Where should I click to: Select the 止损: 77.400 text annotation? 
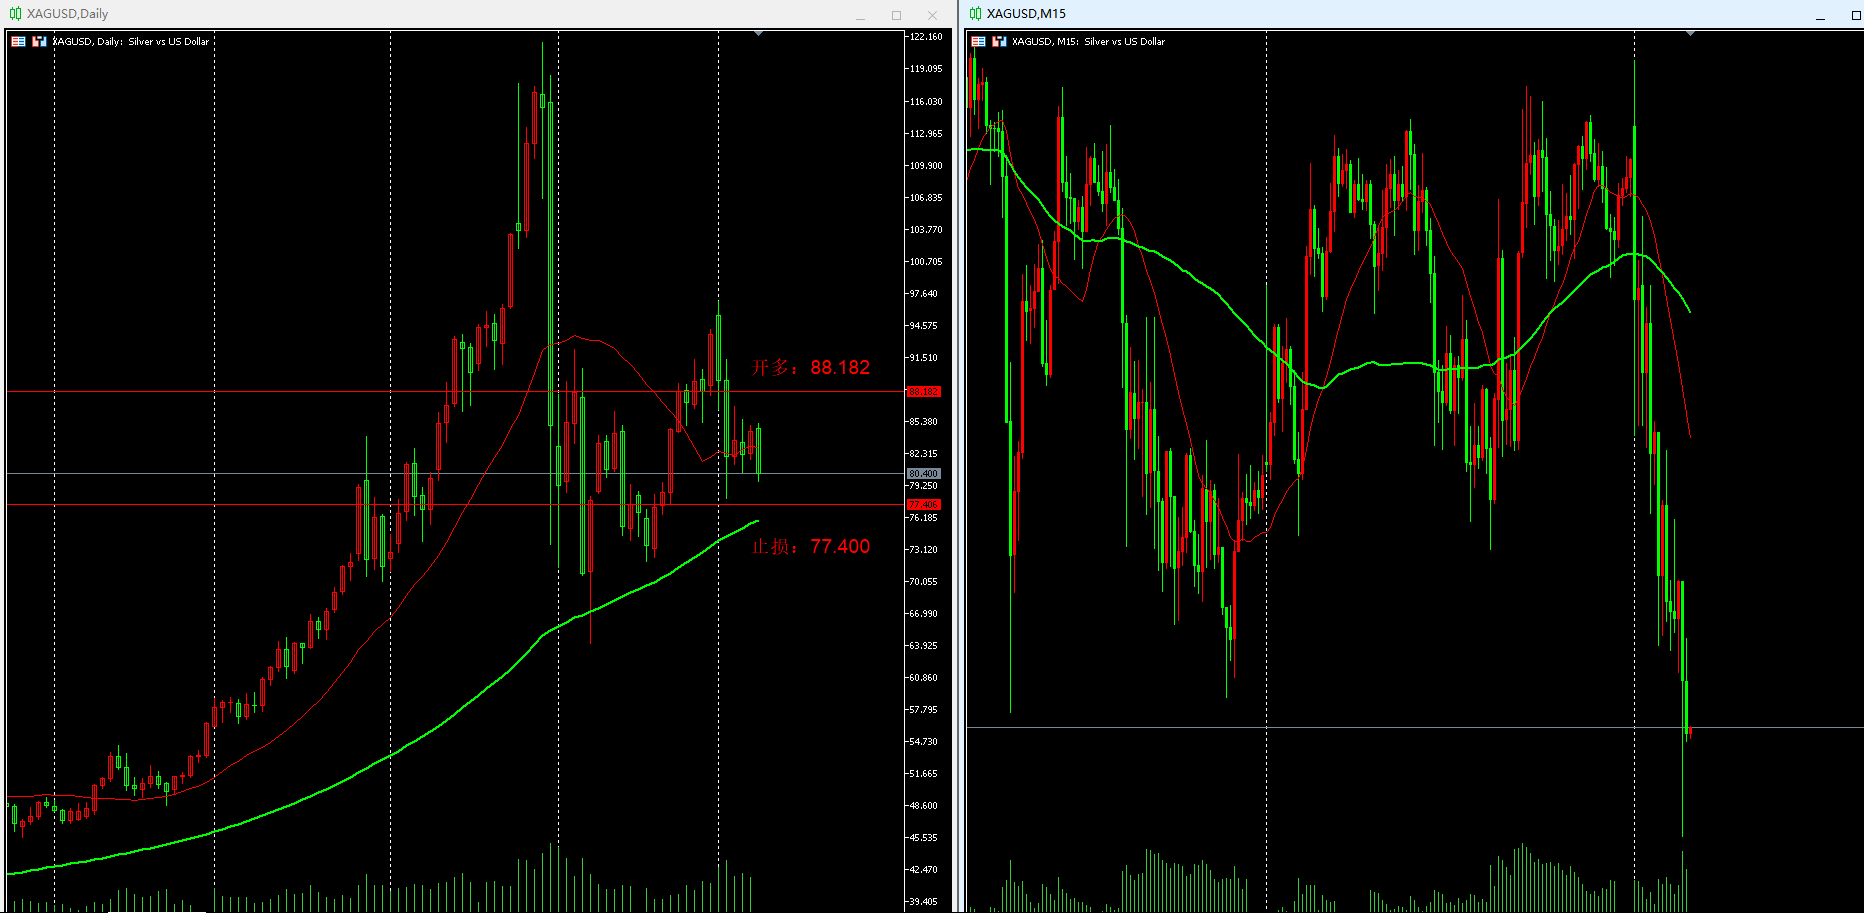810,547
